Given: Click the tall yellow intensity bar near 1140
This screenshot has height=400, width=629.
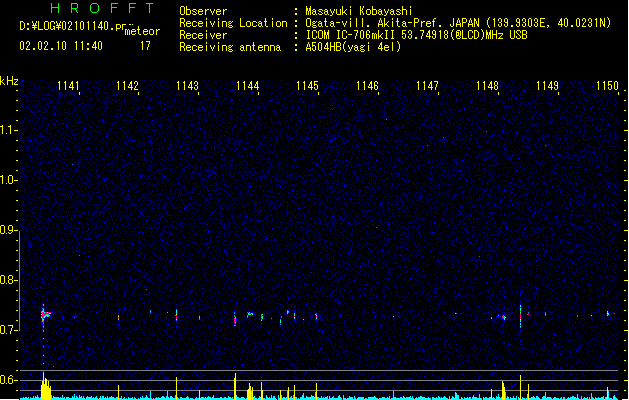Looking at the screenshot, I should [x=46, y=386].
